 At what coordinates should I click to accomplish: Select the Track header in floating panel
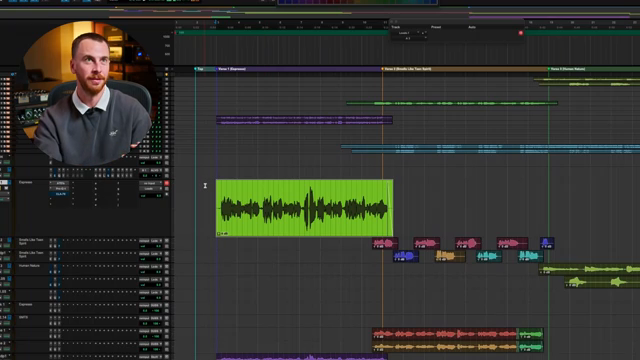[x=396, y=27]
